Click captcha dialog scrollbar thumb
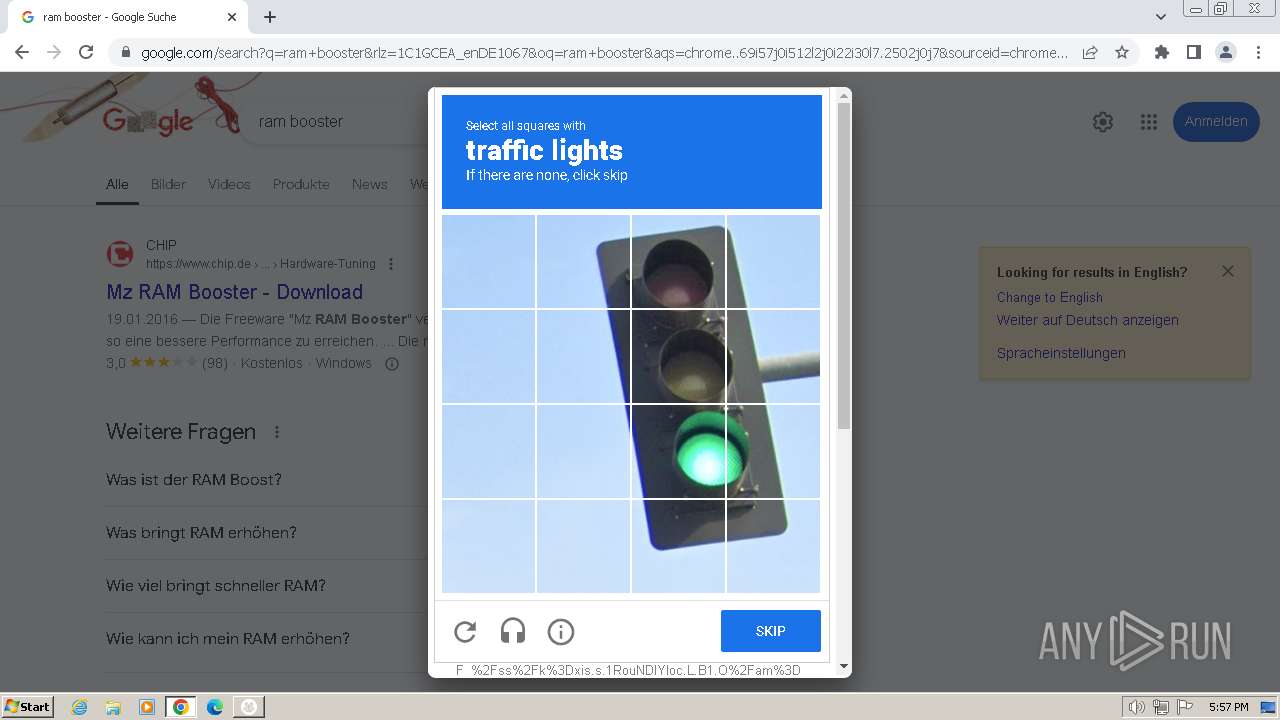Image resolution: width=1280 pixels, height=720 pixels. click(844, 265)
